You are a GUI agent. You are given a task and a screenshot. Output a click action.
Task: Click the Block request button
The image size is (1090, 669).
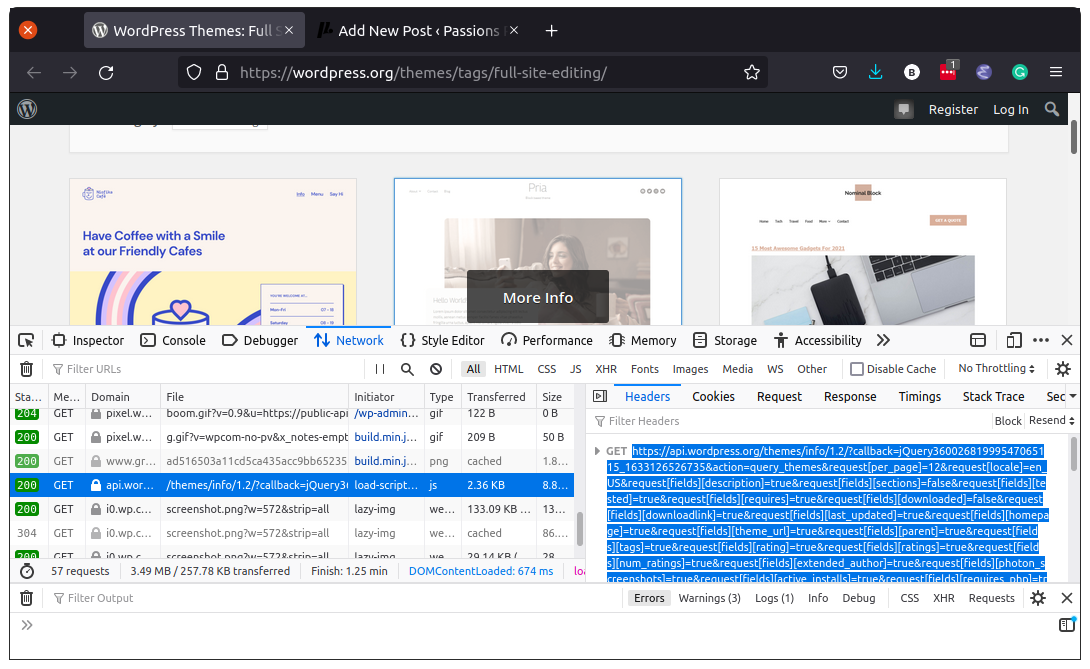tap(1007, 421)
